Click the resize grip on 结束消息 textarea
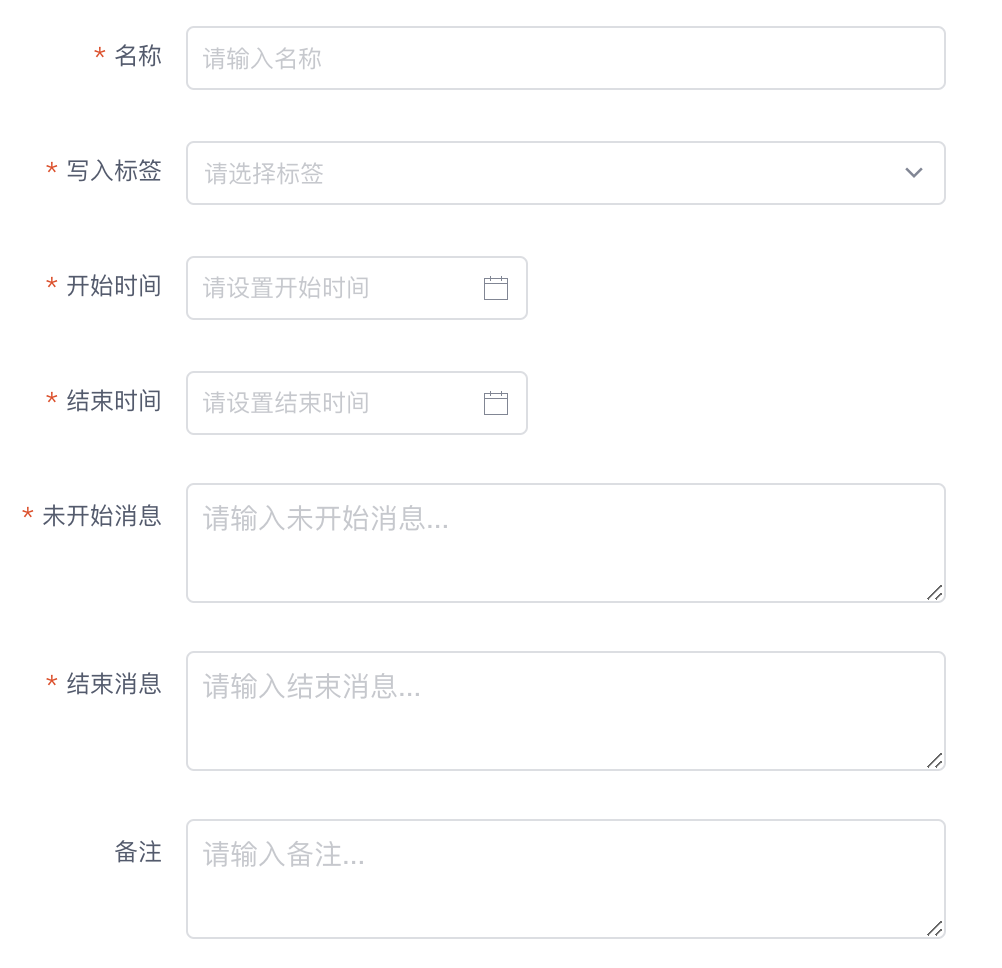Screen dimensions: 1002x968 [936, 761]
